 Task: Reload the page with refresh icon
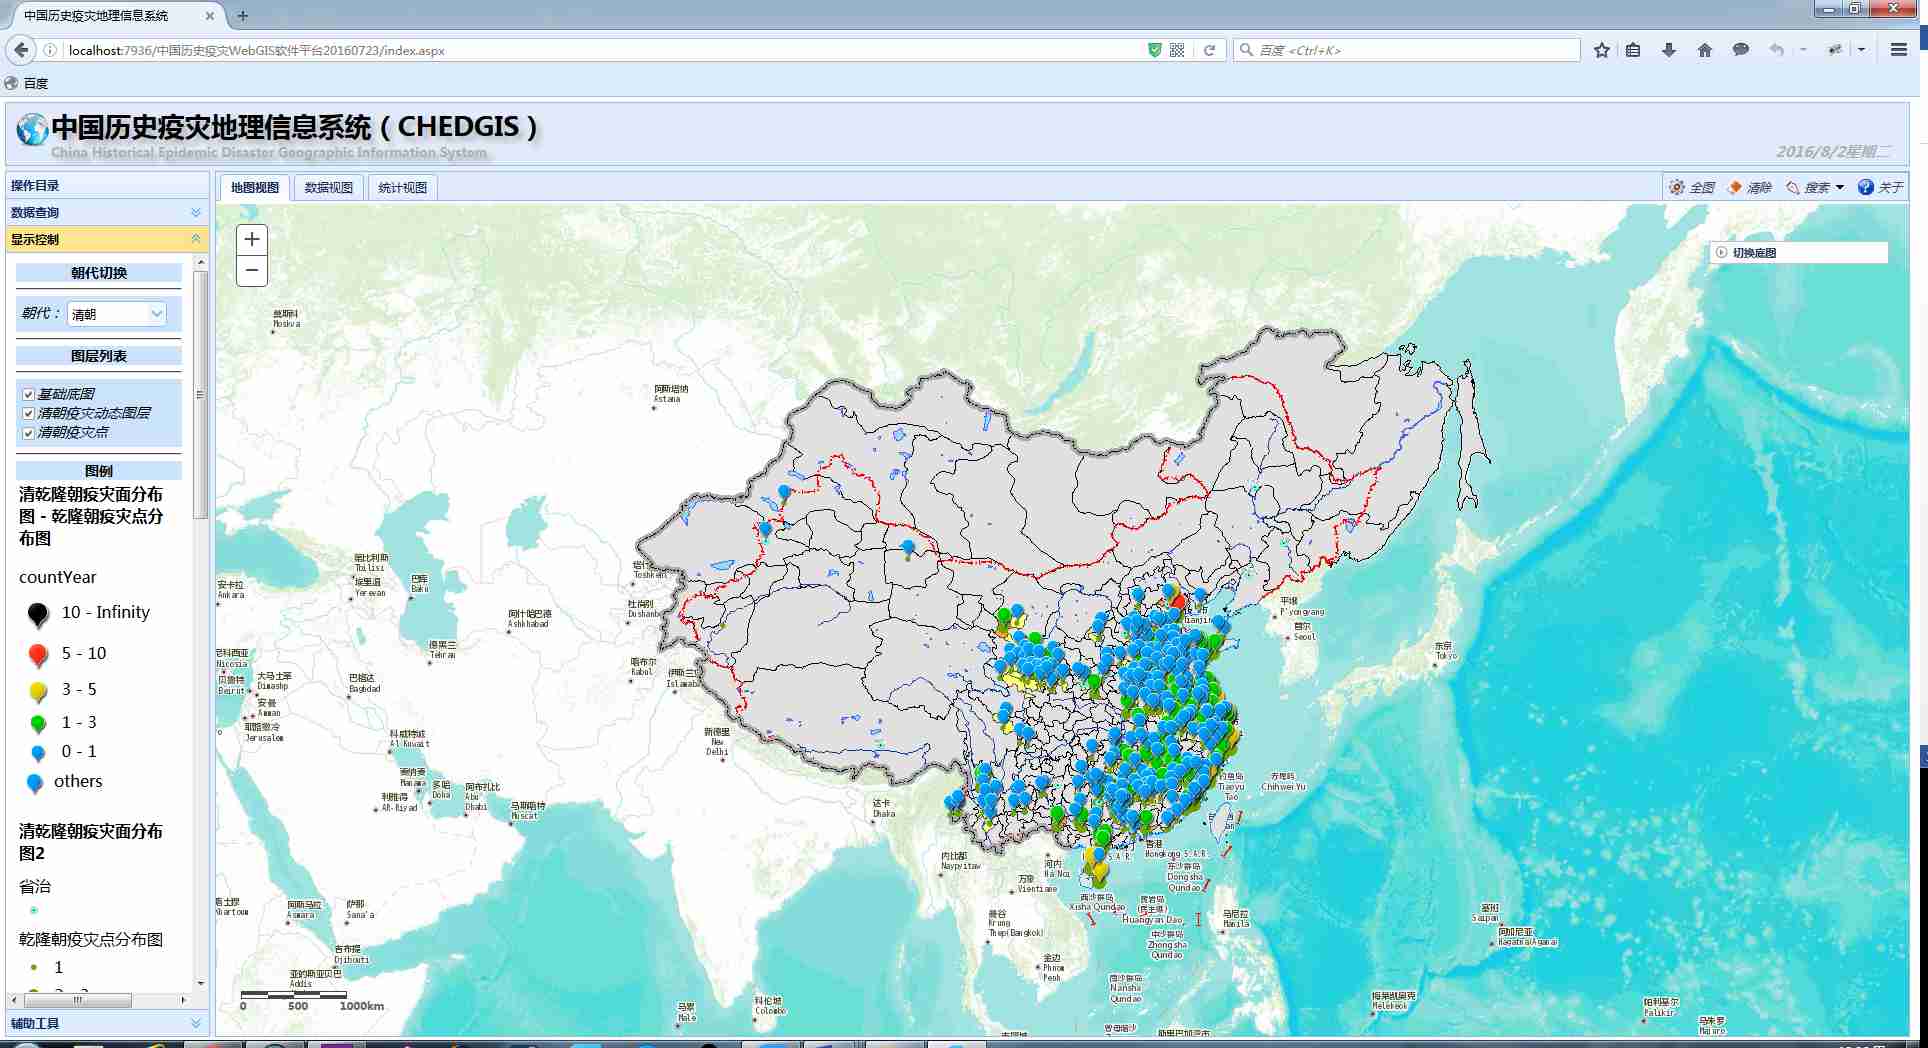click(x=1209, y=50)
